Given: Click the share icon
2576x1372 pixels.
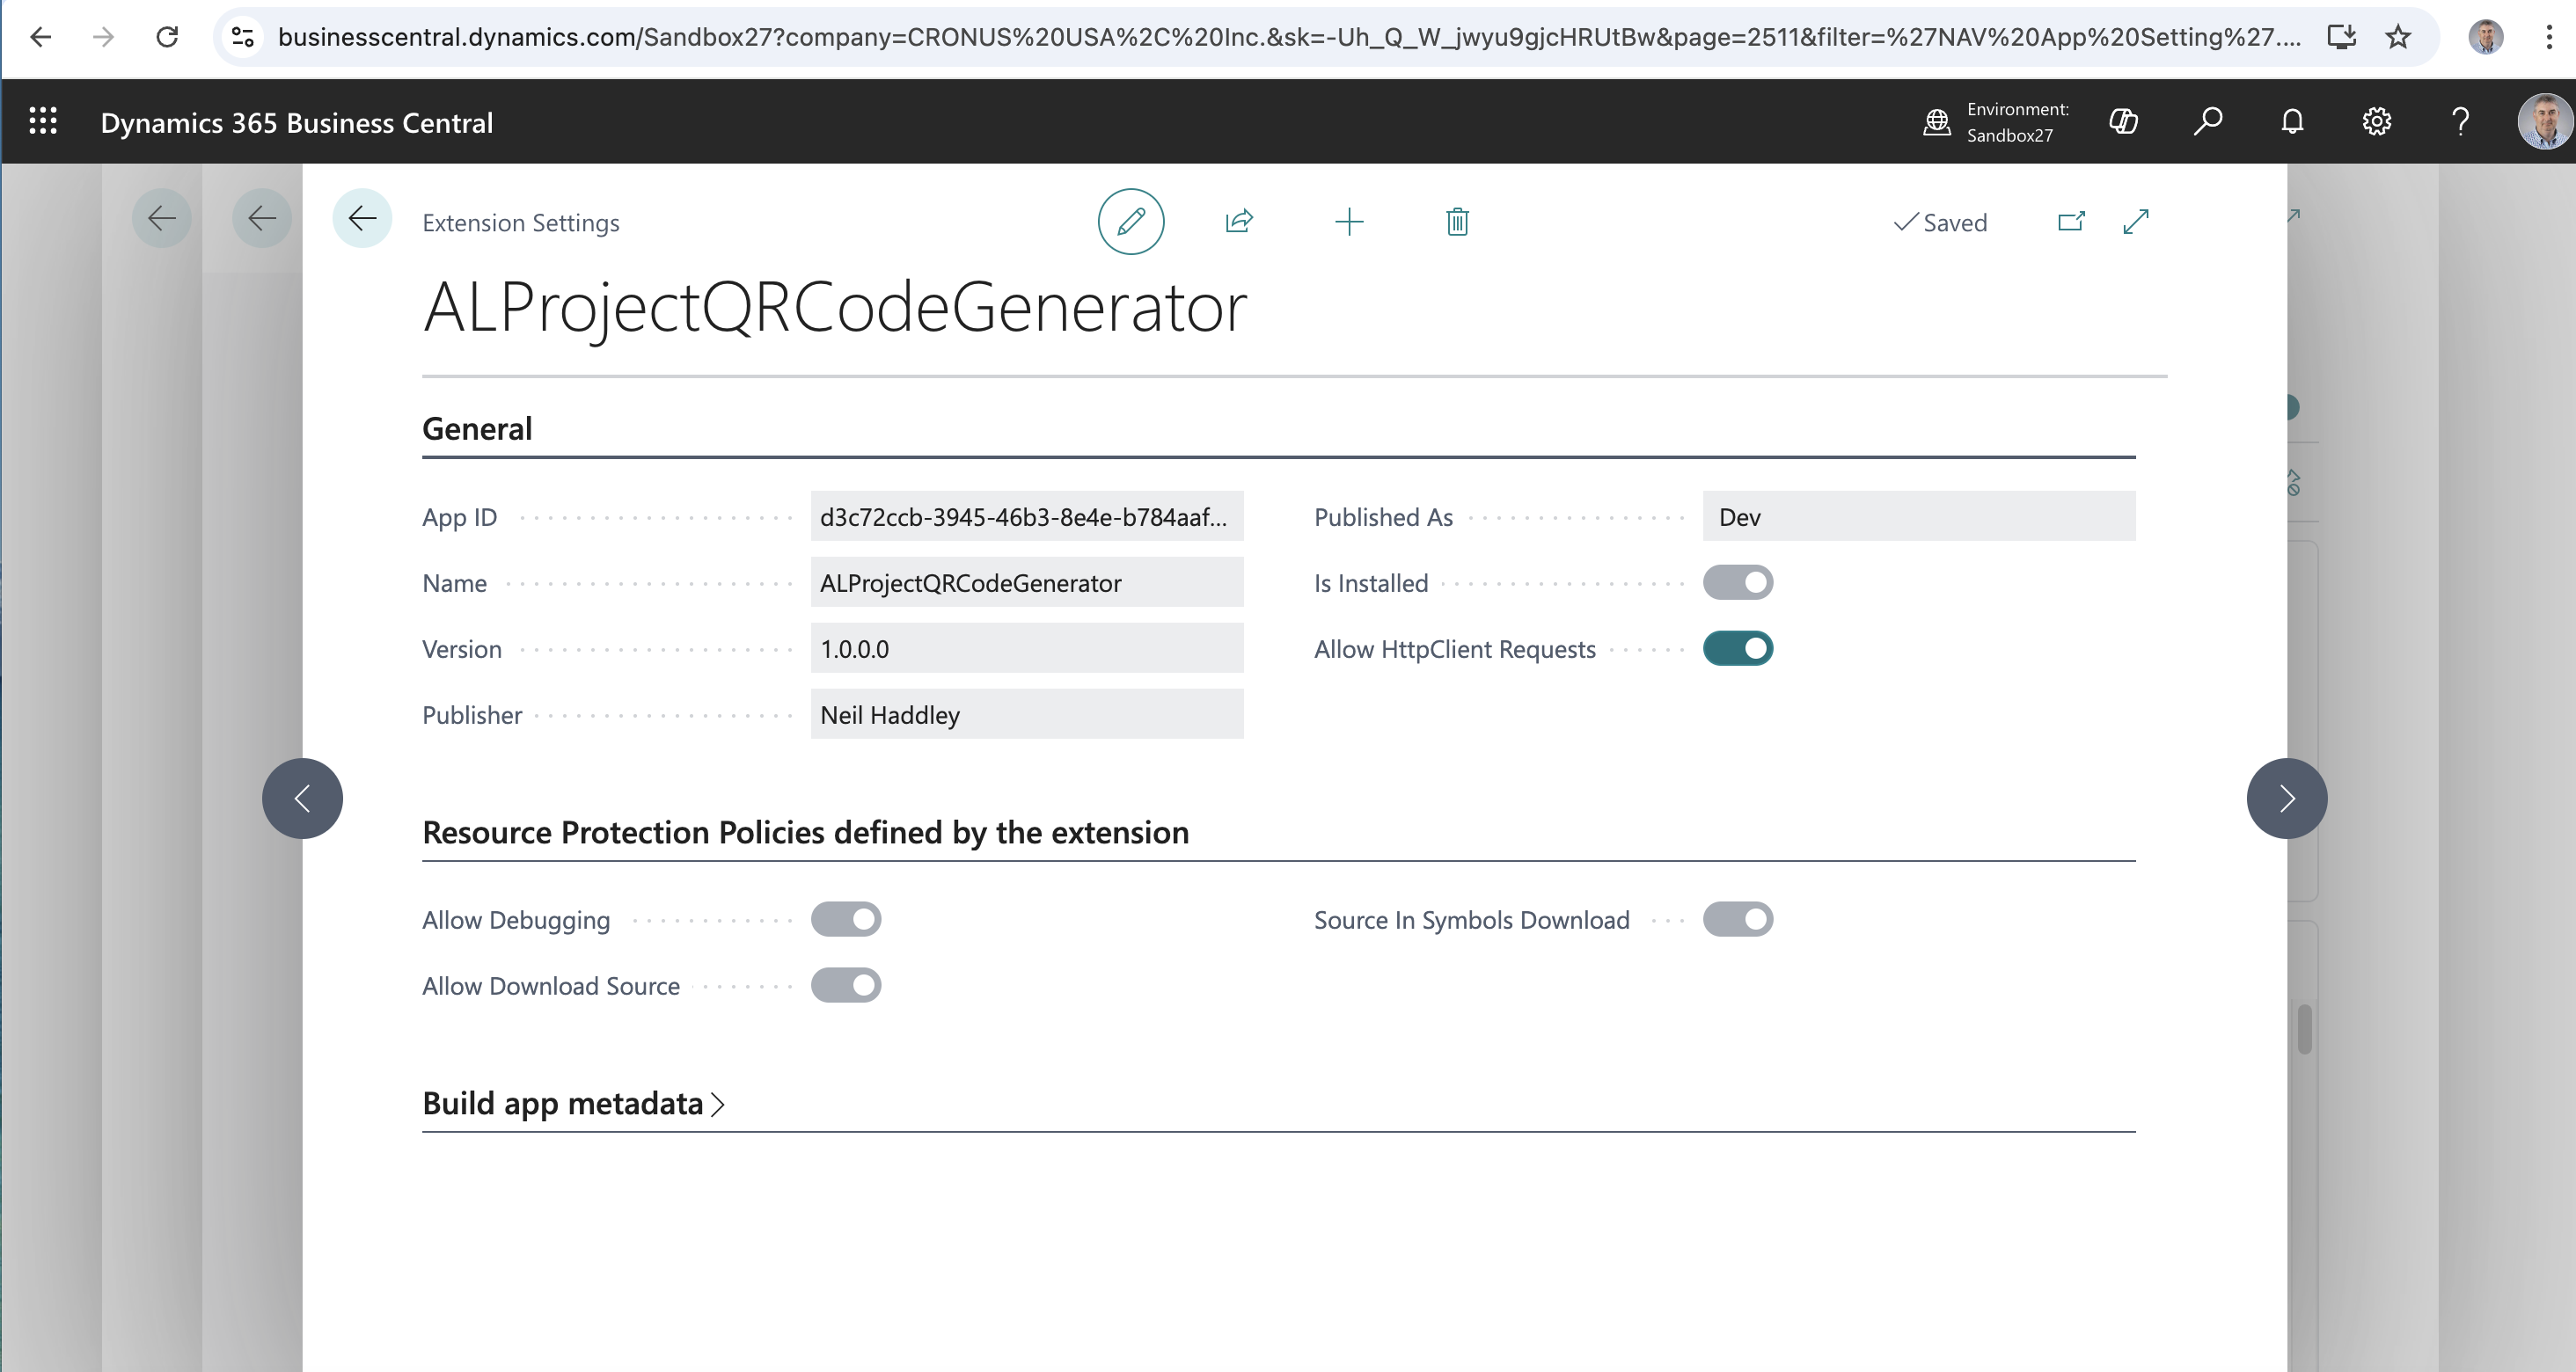Looking at the screenshot, I should pyautogui.click(x=1239, y=221).
